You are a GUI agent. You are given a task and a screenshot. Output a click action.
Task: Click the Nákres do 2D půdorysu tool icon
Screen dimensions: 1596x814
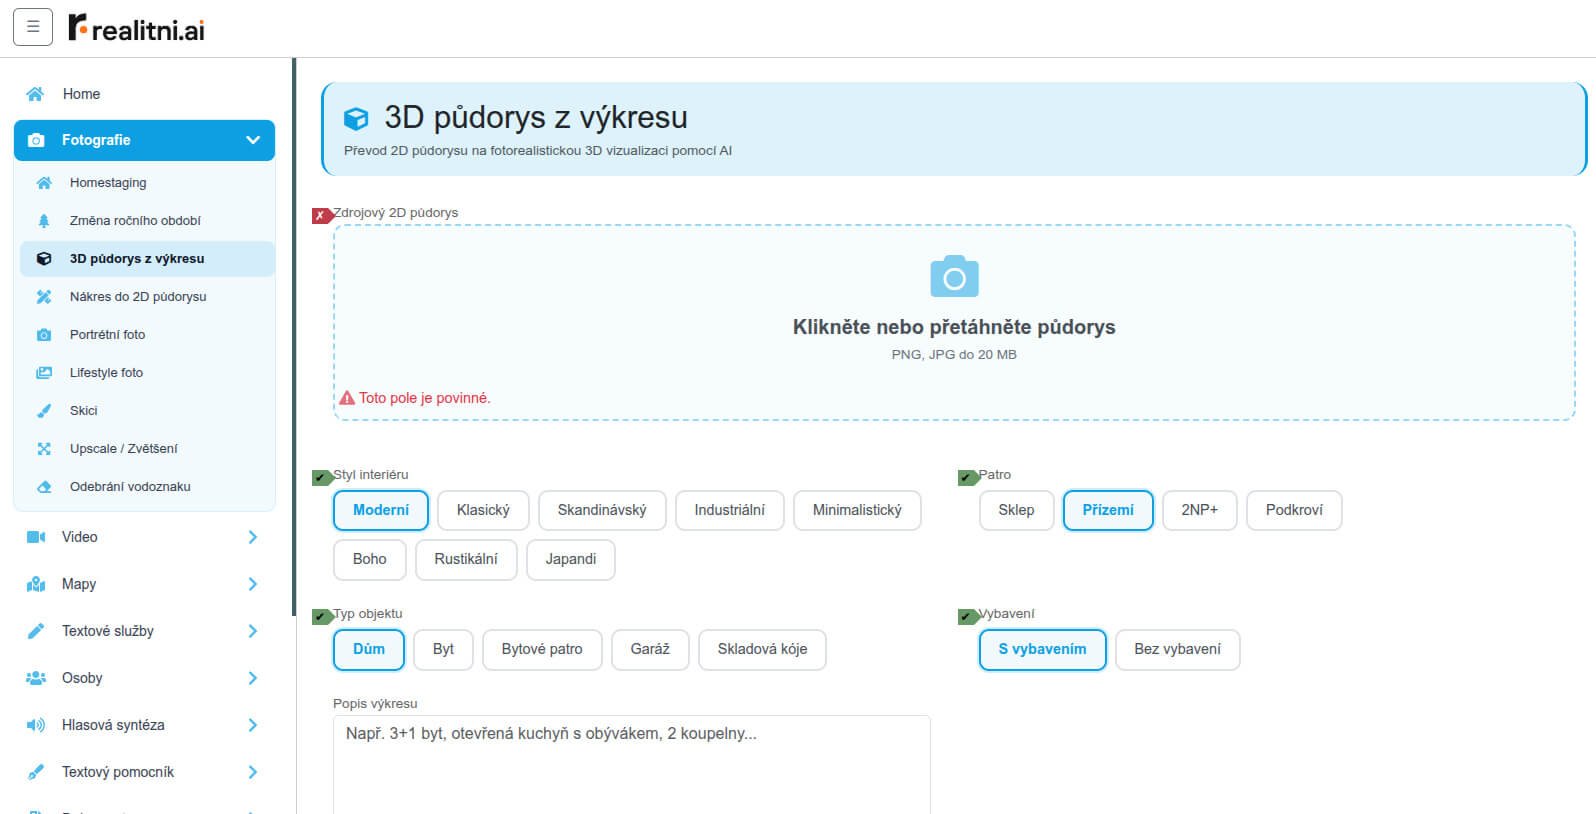click(44, 297)
